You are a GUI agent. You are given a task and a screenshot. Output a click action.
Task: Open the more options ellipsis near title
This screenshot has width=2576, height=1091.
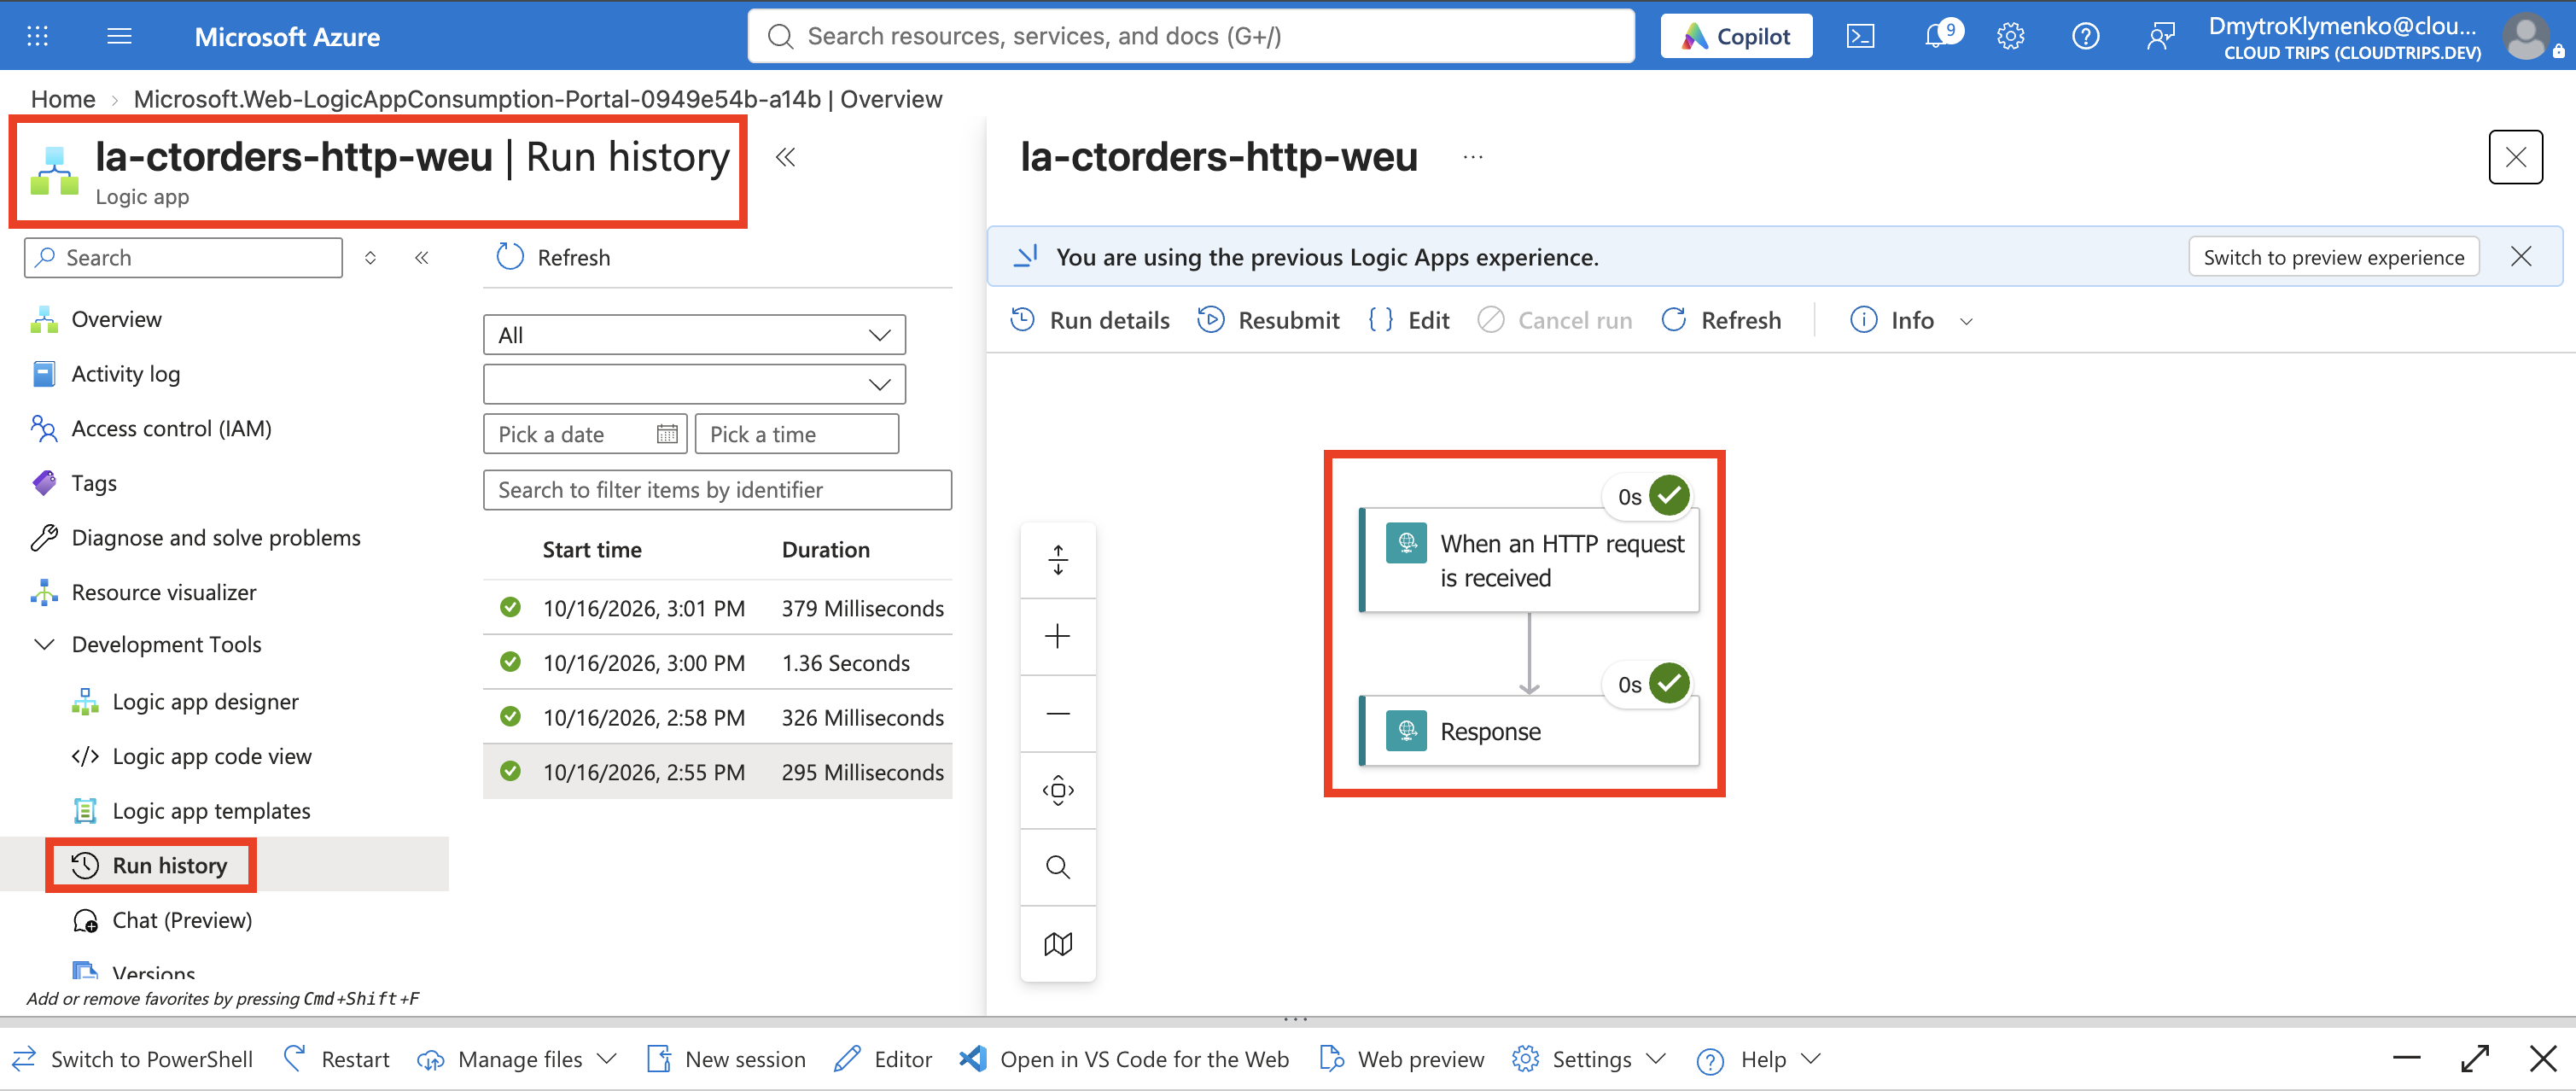coord(1473,157)
